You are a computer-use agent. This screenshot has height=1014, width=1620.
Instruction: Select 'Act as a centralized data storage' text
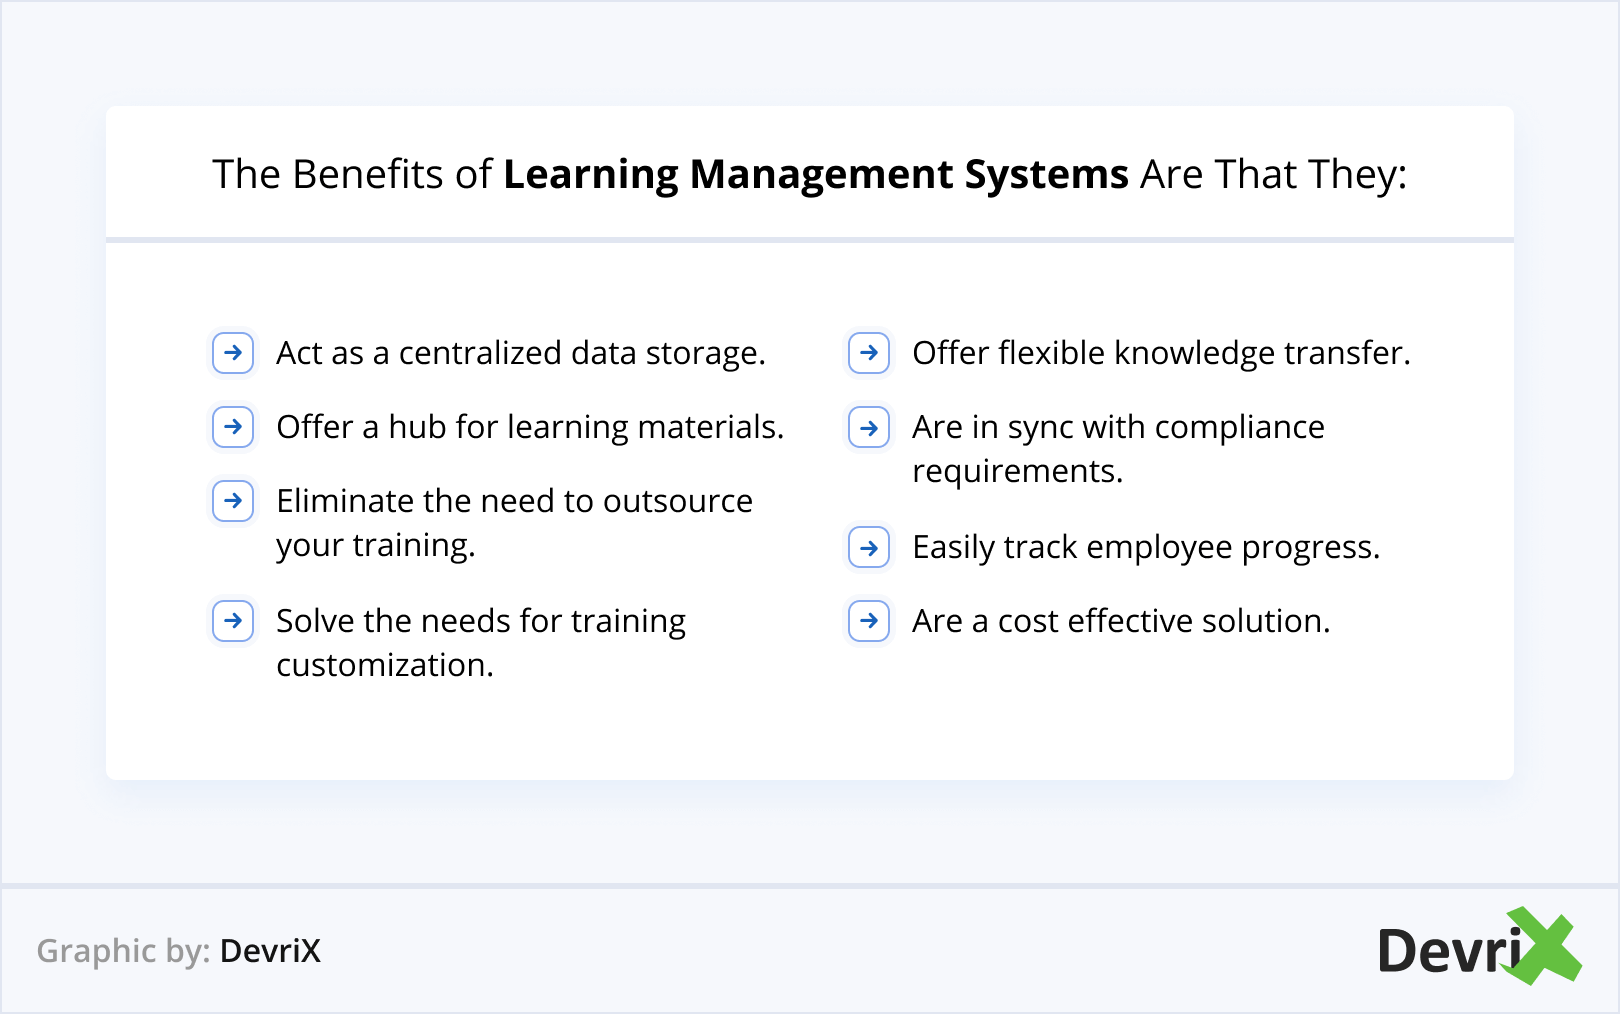coord(520,354)
